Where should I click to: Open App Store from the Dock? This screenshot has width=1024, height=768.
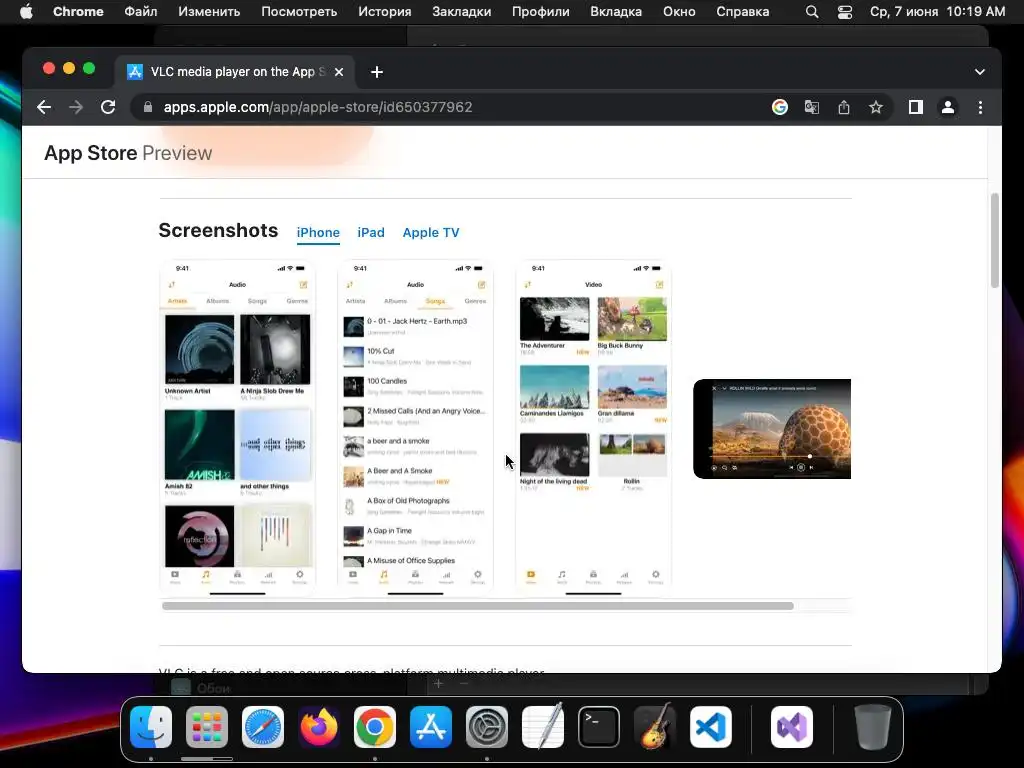pos(431,727)
